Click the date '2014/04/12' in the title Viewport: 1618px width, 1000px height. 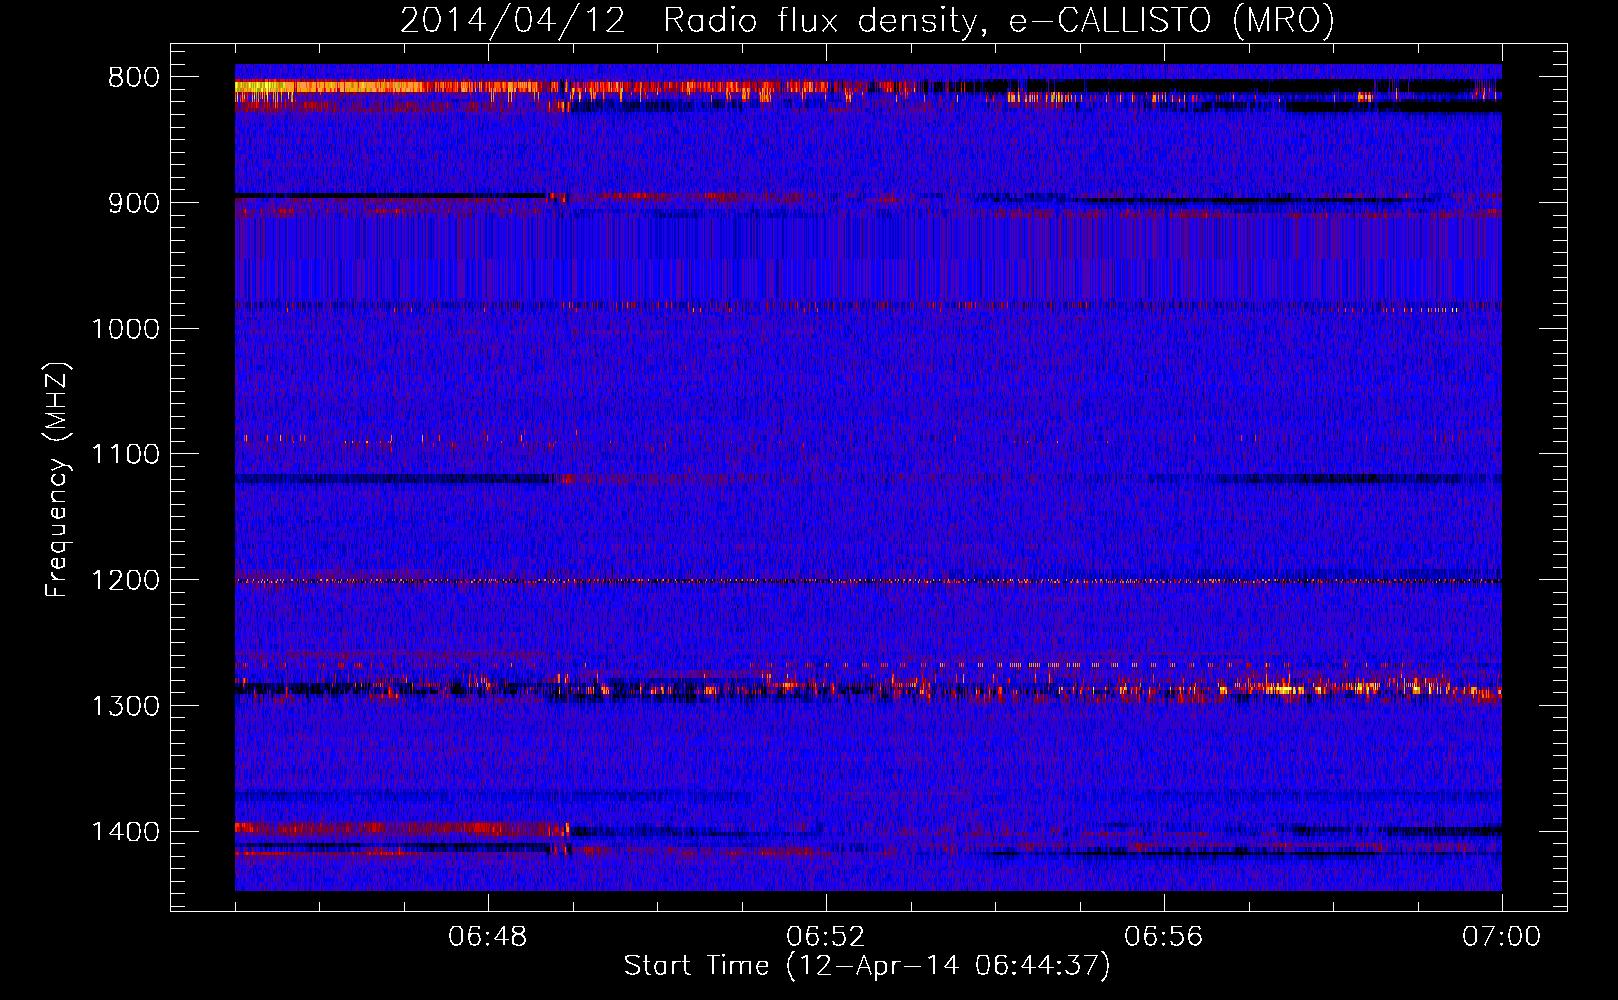pyautogui.click(x=513, y=20)
